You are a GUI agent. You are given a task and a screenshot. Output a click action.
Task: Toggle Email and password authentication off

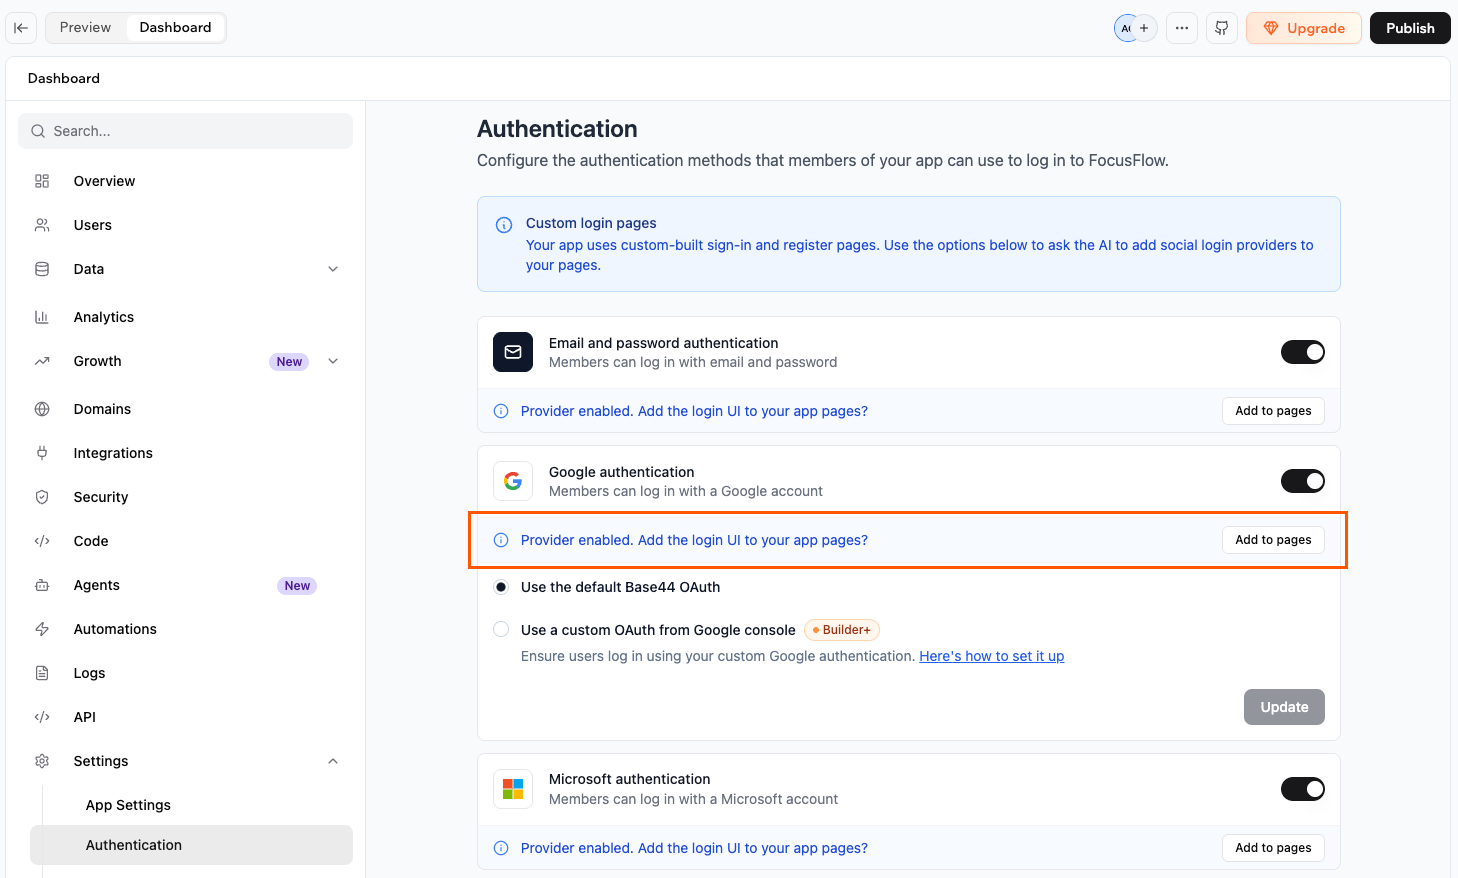[x=1303, y=352]
